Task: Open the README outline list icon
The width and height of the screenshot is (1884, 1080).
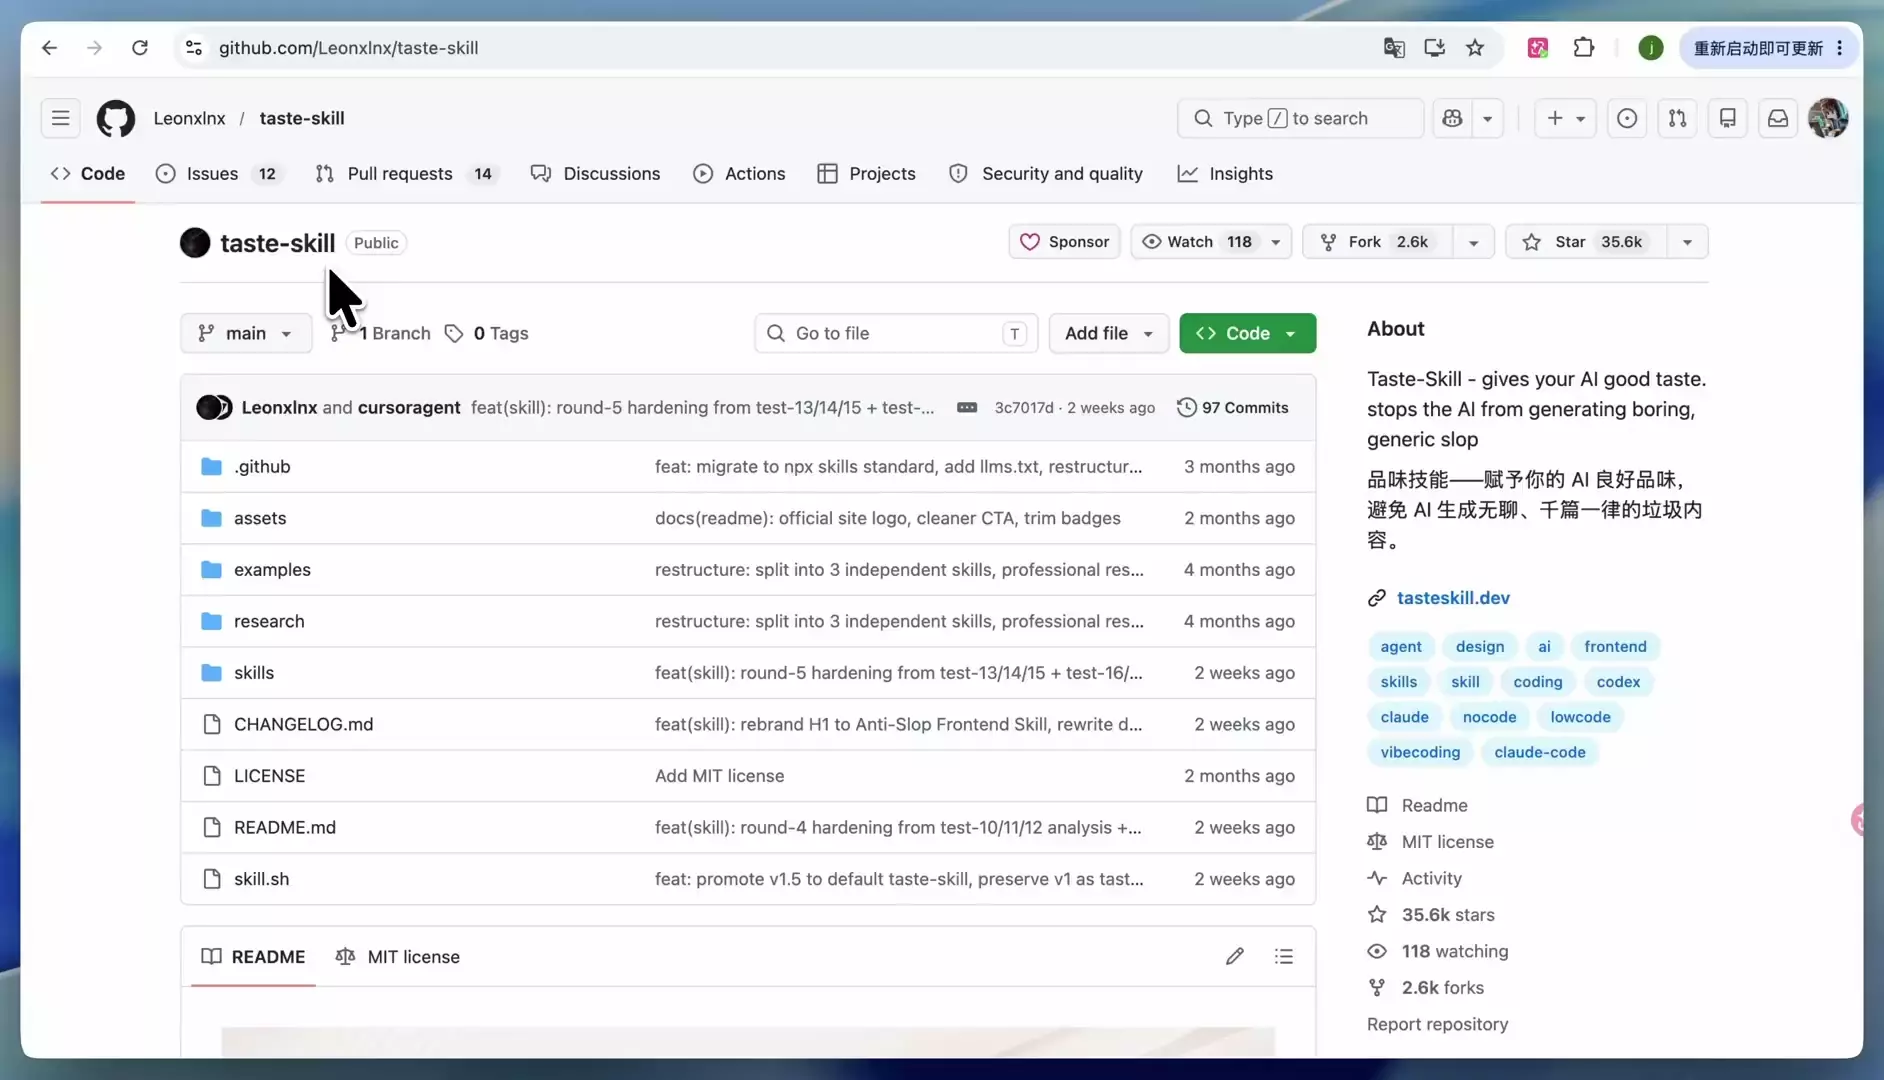Action: tap(1284, 957)
